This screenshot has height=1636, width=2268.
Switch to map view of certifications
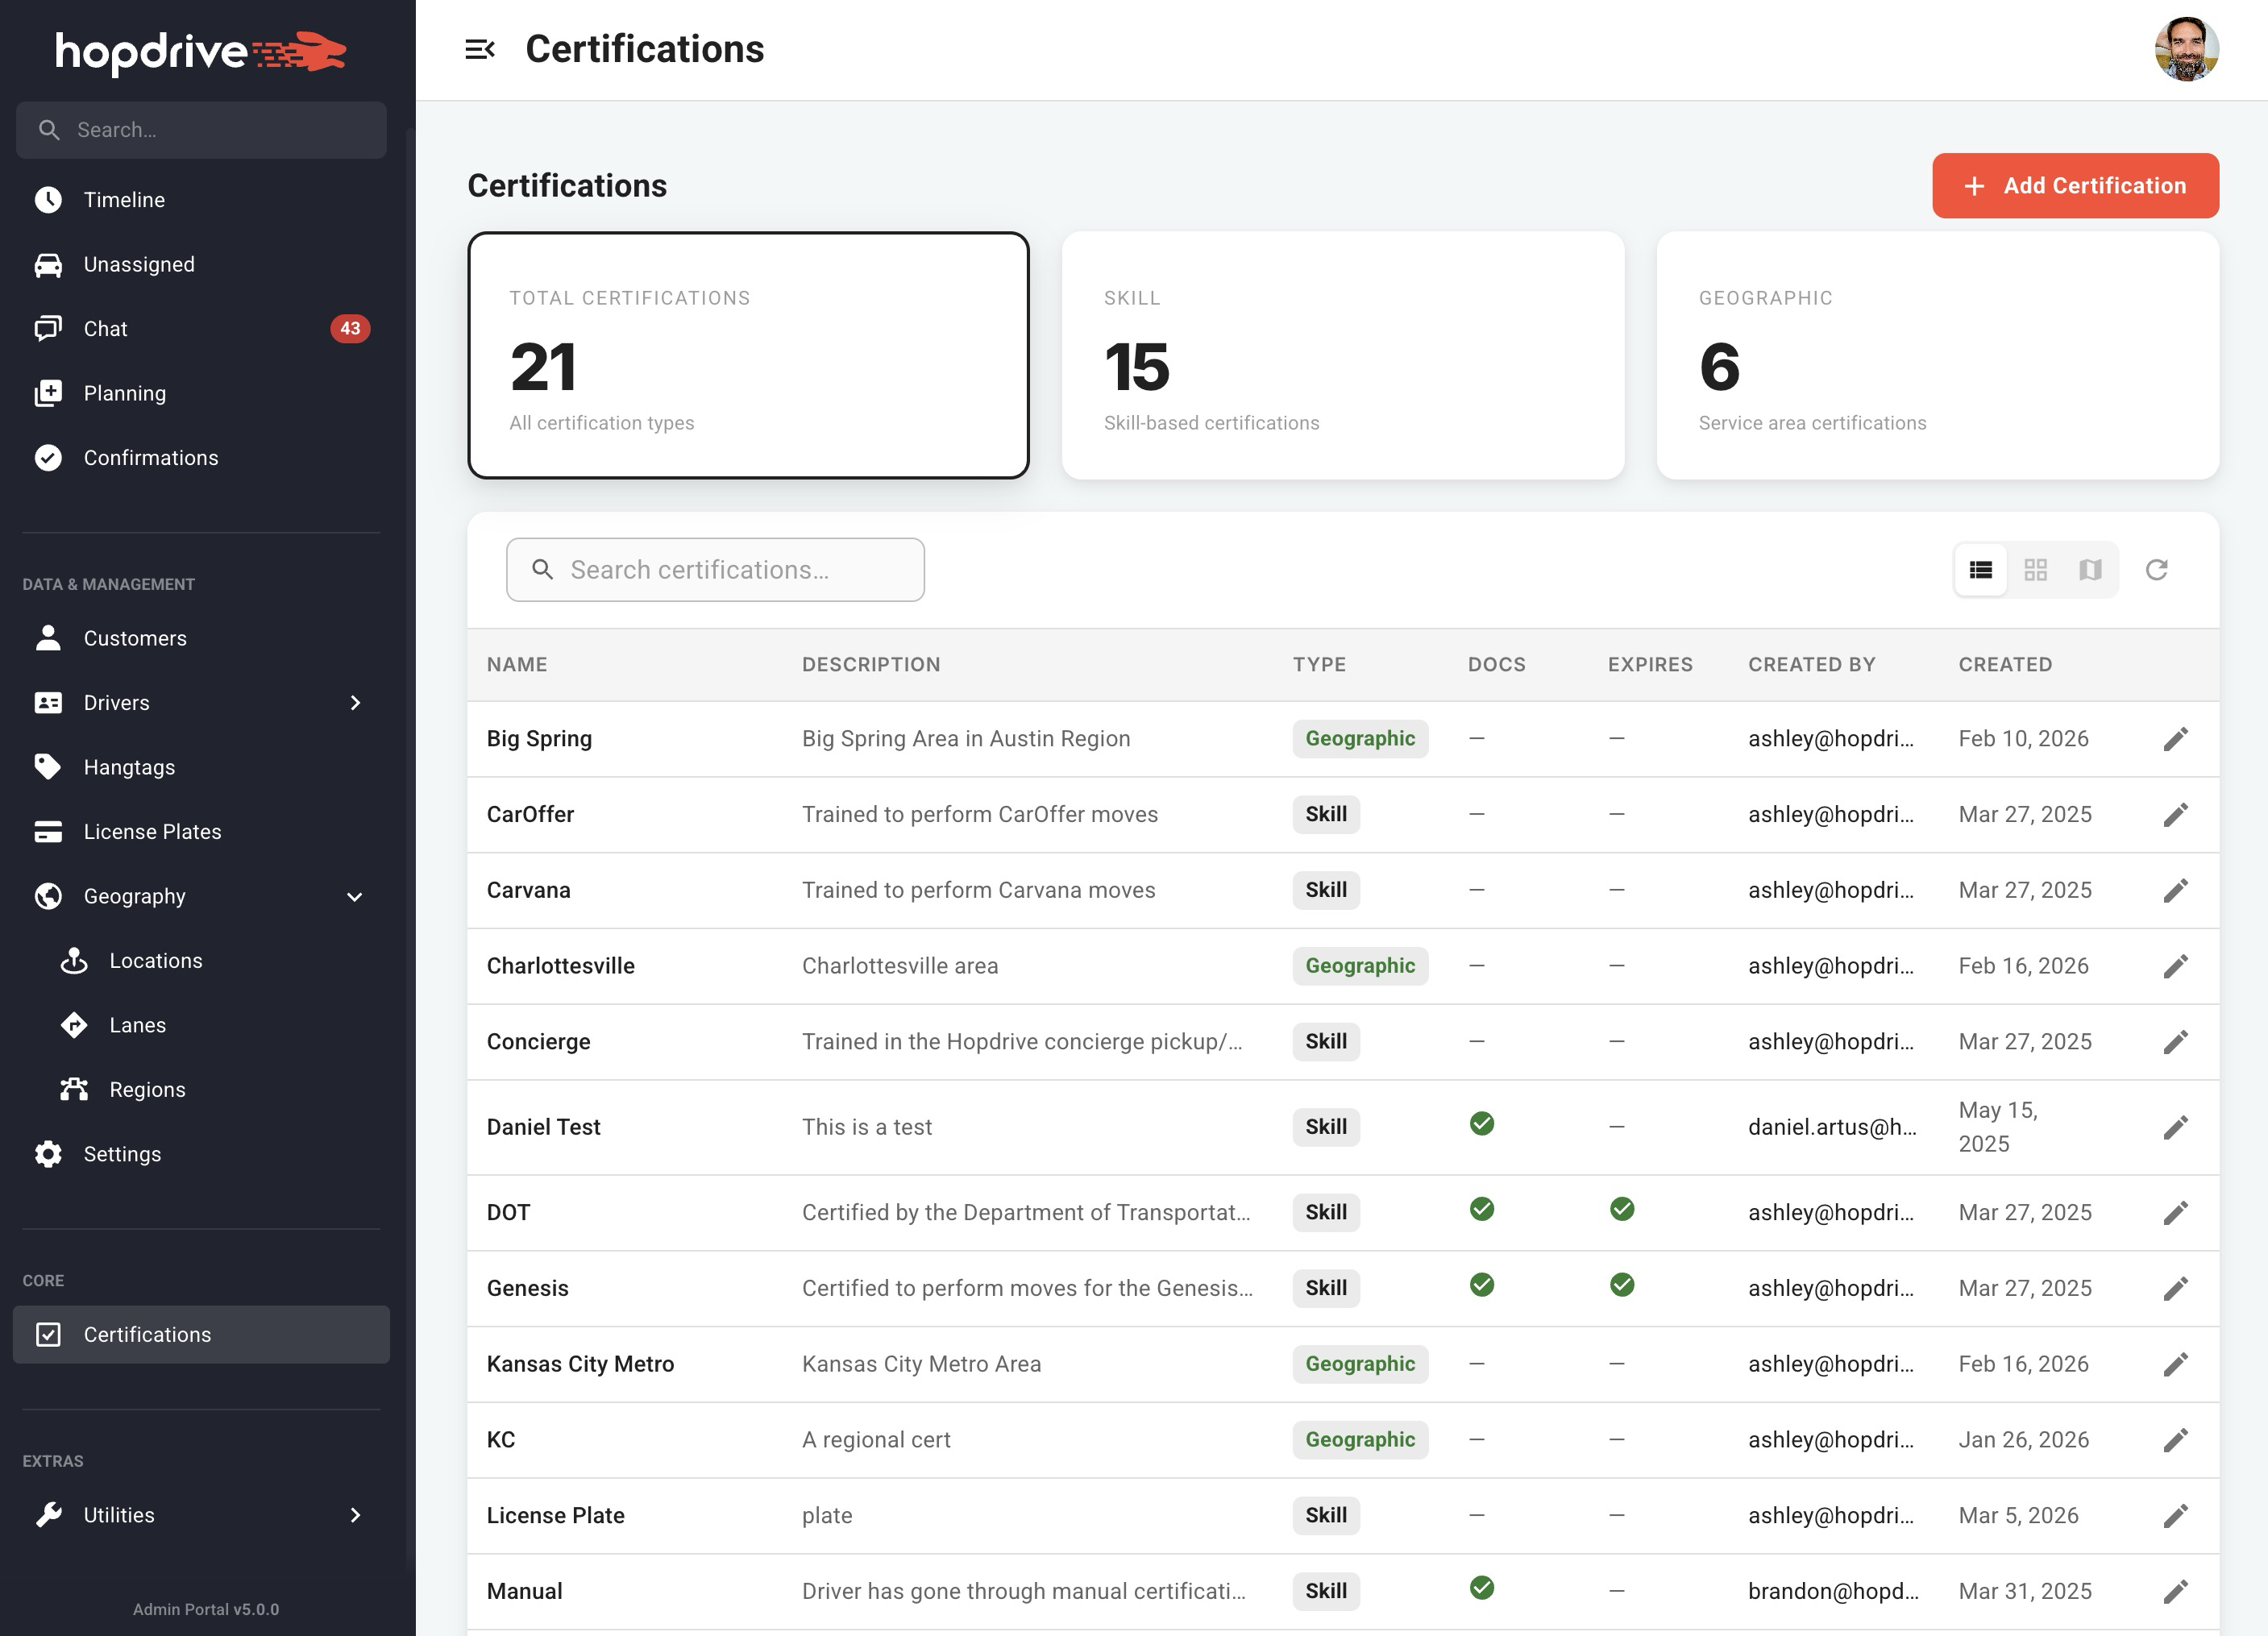pyautogui.click(x=2089, y=569)
